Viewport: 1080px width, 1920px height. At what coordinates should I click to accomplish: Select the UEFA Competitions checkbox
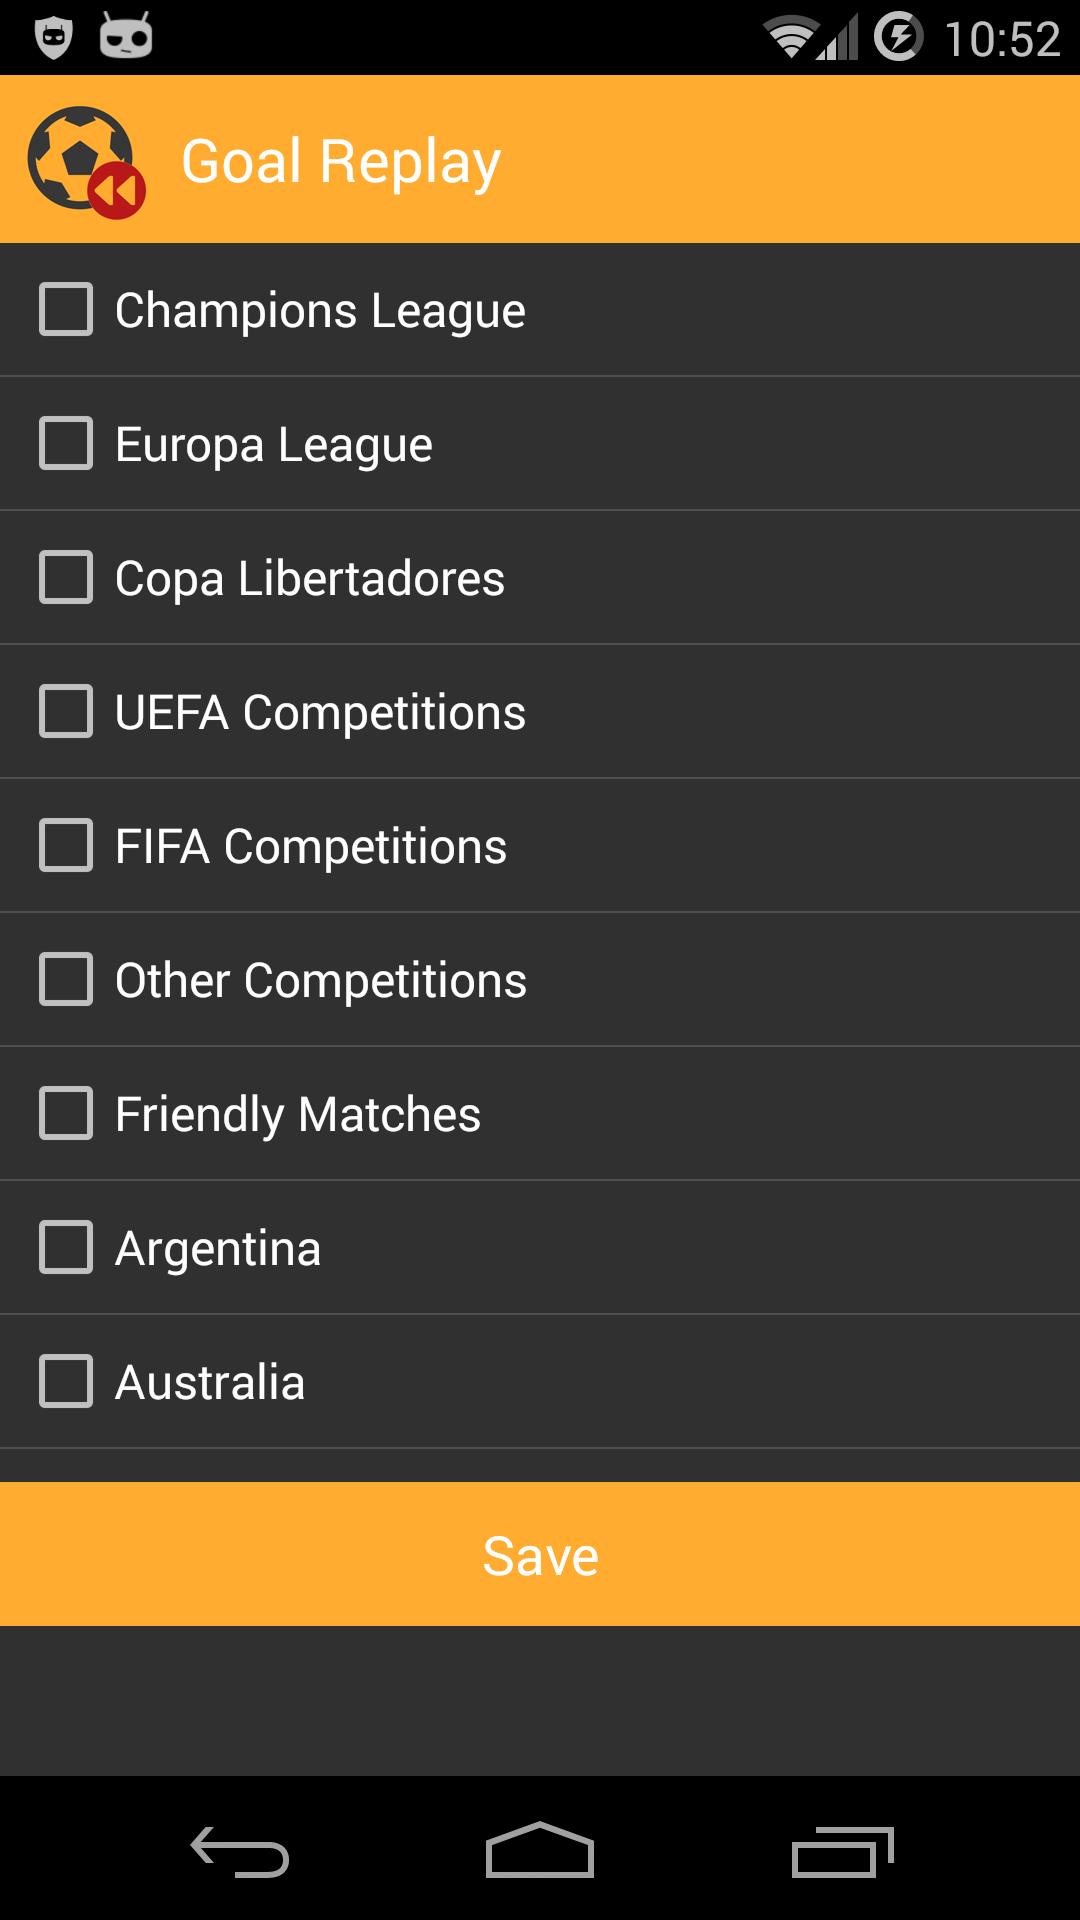pos(66,711)
